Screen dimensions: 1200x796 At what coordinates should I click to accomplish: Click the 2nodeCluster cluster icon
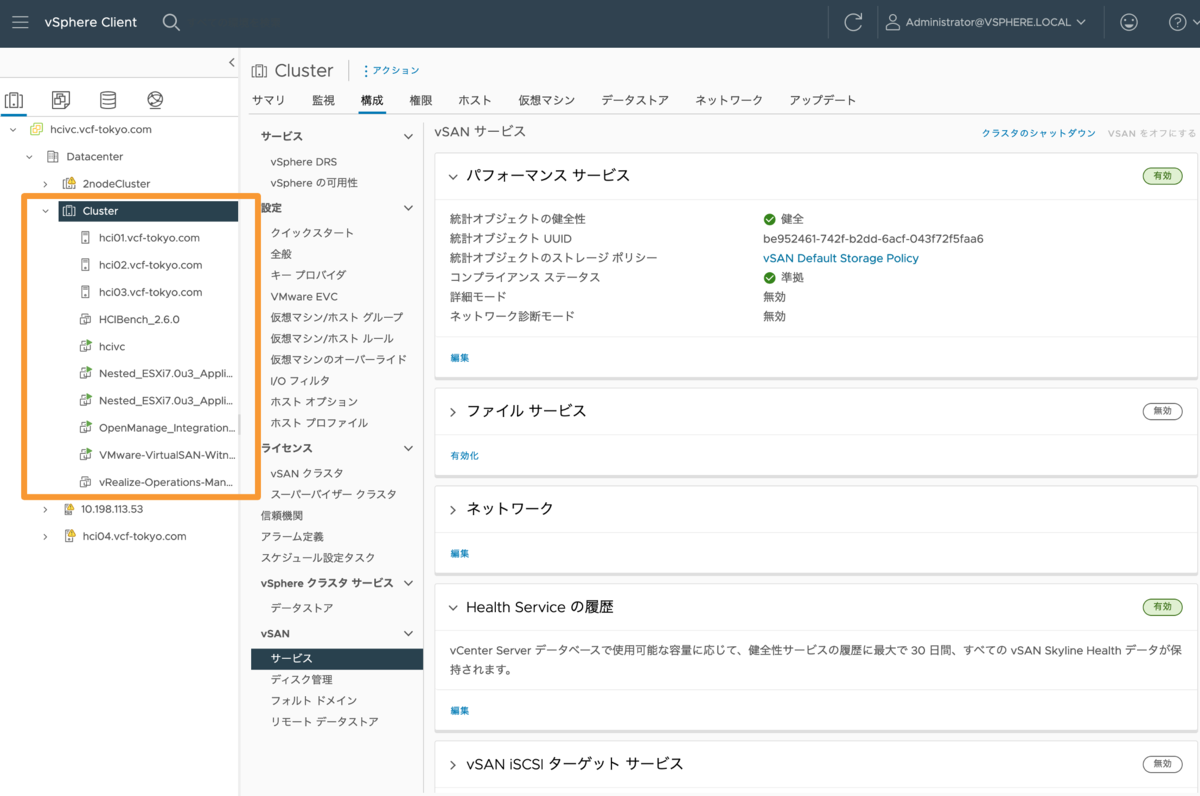point(69,184)
